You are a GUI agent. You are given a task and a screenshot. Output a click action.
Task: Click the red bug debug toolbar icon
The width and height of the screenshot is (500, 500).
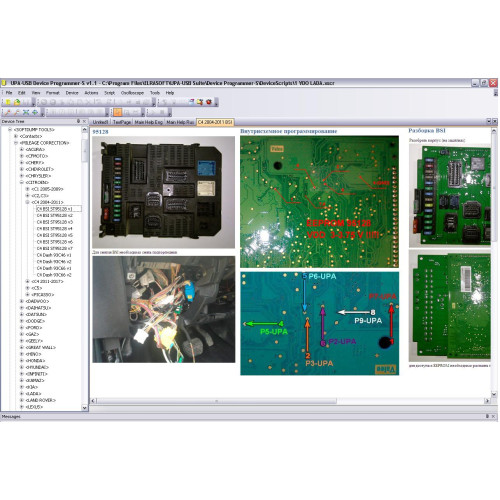pos(209,102)
